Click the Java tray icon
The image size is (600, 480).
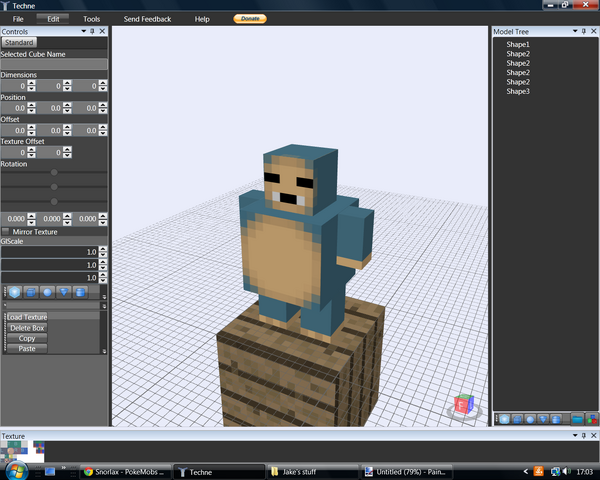coord(538,472)
